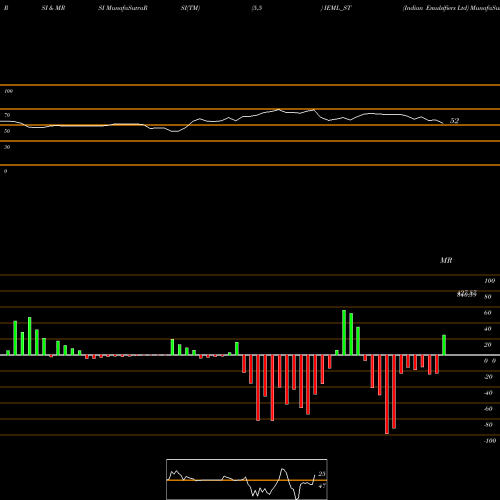Click the 60 label on MR axis

coord(488,313)
